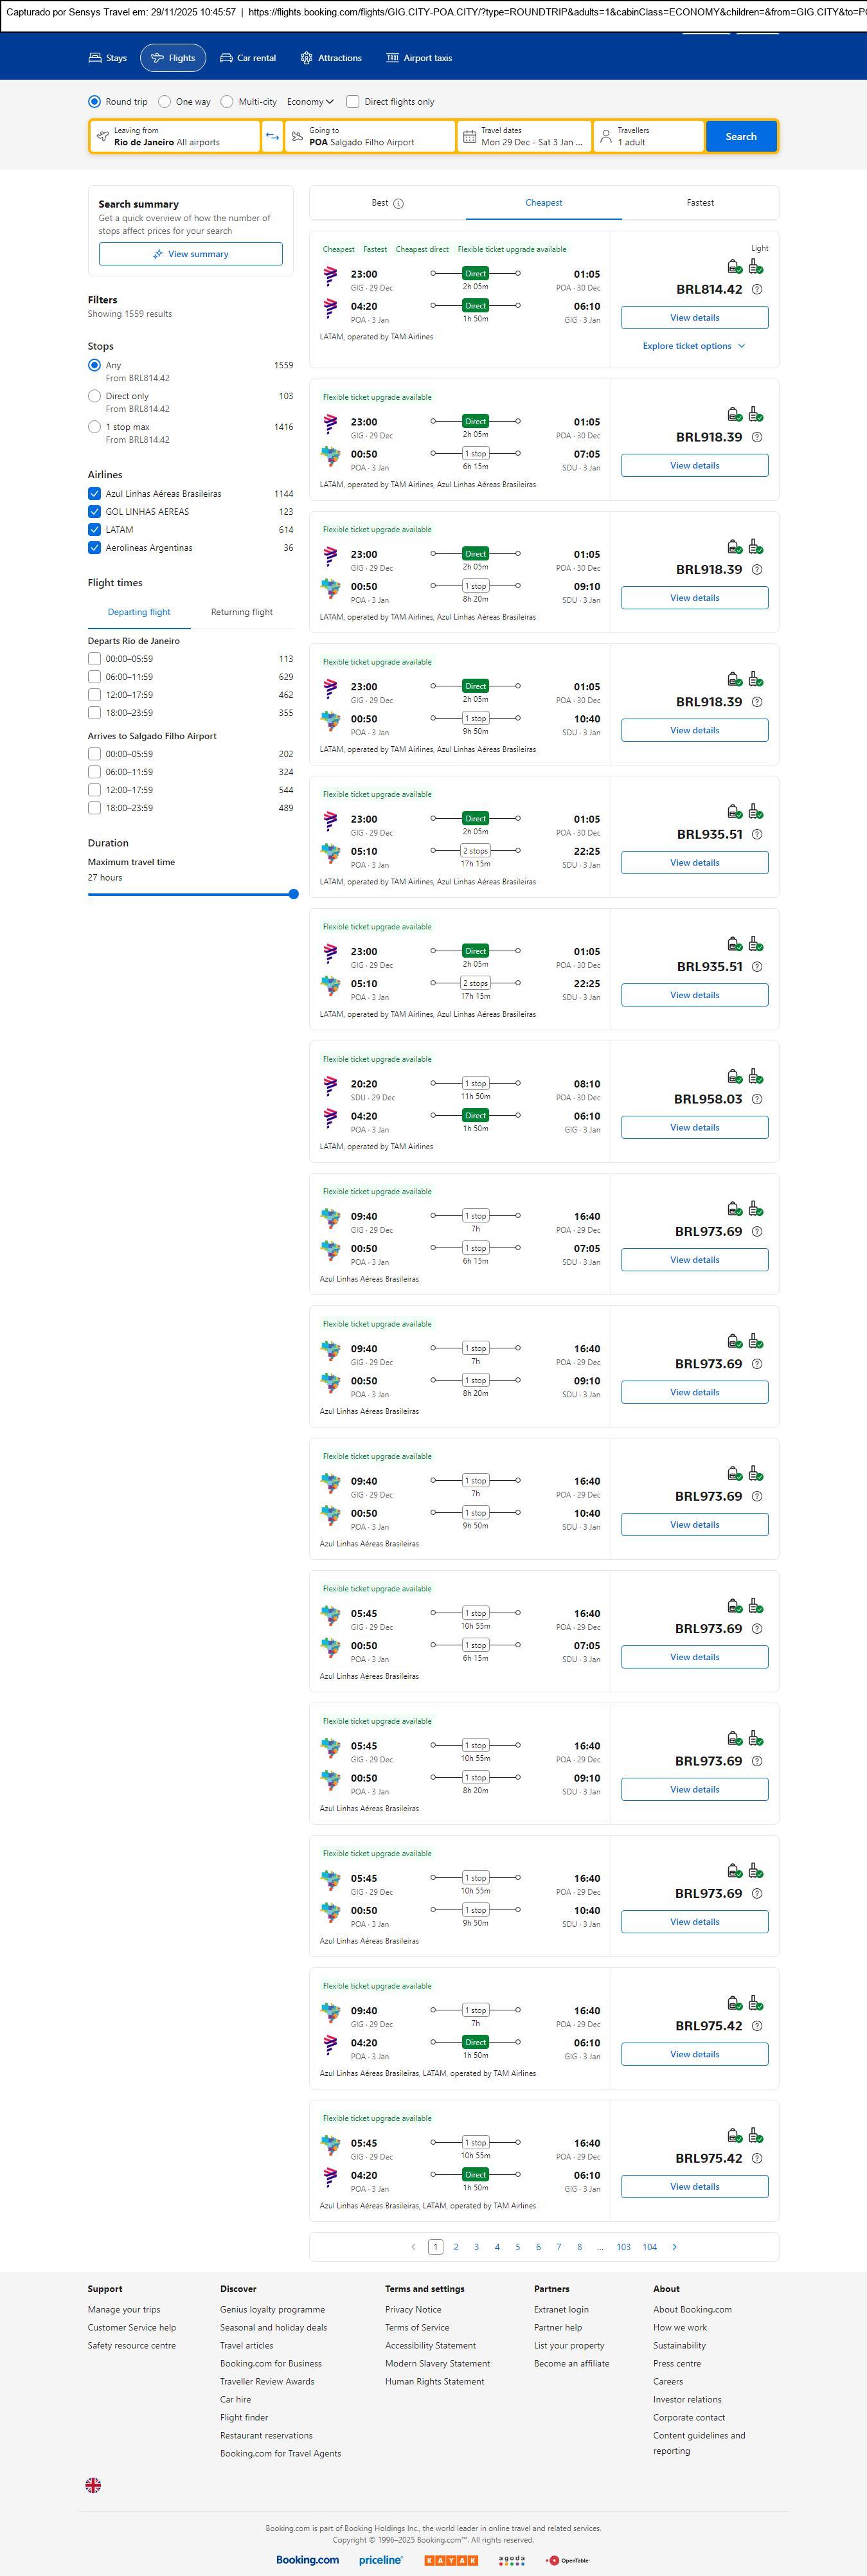Image resolution: width=867 pixels, height=2576 pixels.
Task: Click the Car rental icon in navigation
Action: click(226, 58)
